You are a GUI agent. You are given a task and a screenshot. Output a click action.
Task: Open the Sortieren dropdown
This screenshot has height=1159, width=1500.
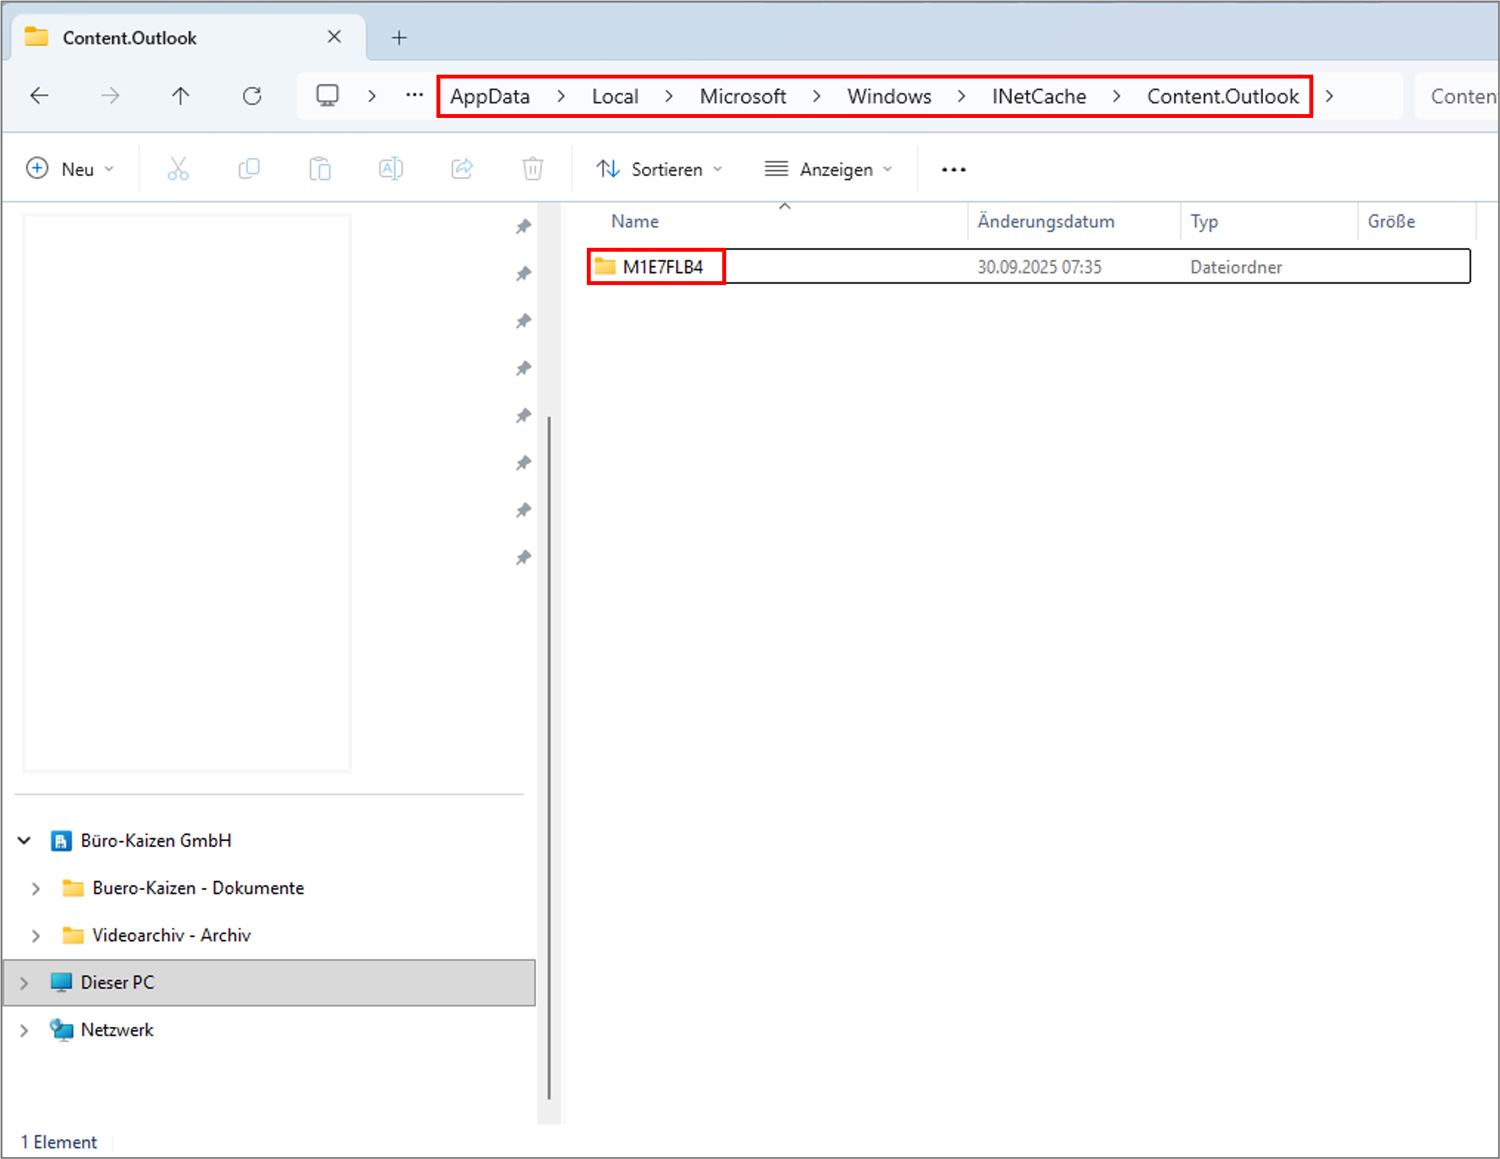[x=659, y=169]
